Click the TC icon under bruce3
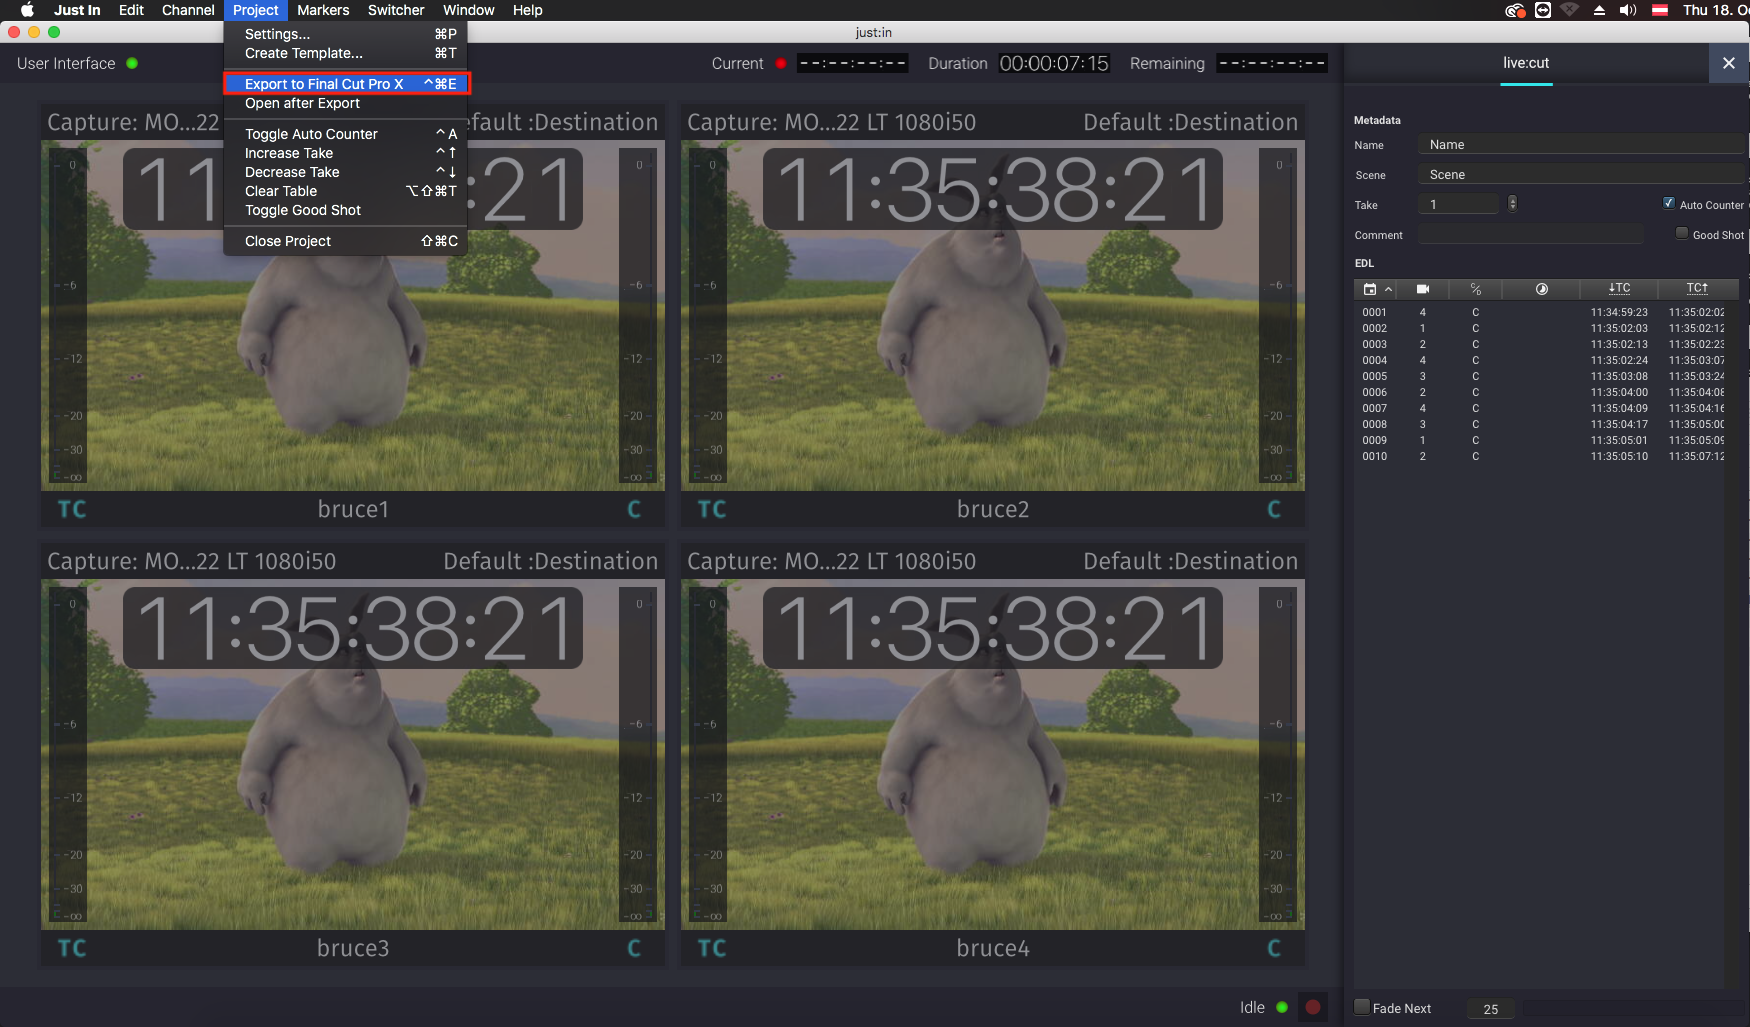Image resolution: width=1750 pixels, height=1027 pixels. coord(72,949)
